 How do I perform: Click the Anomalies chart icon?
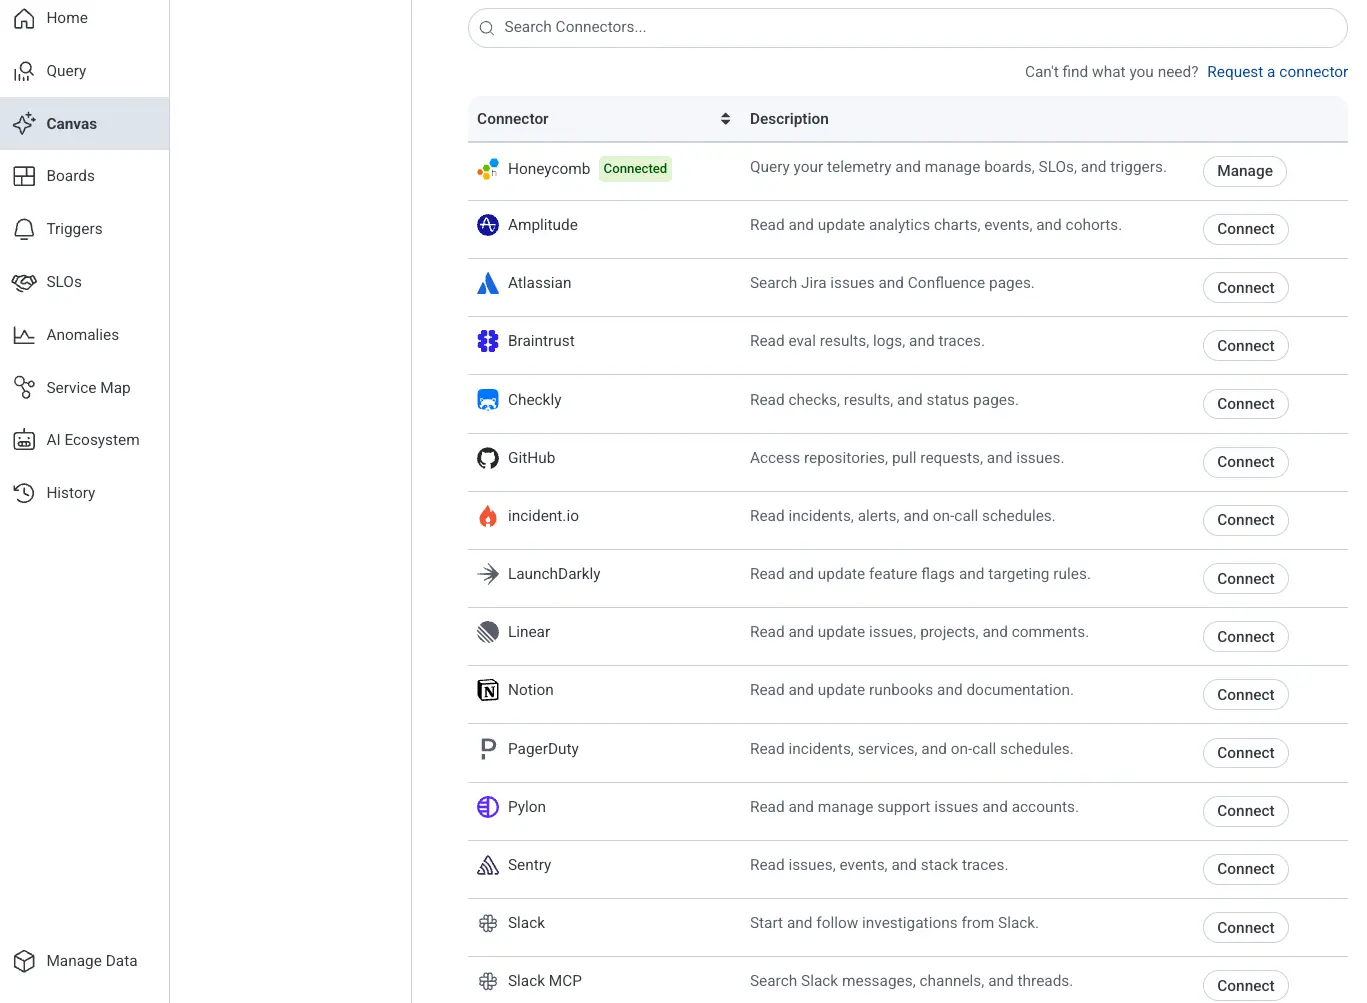click(24, 335)
